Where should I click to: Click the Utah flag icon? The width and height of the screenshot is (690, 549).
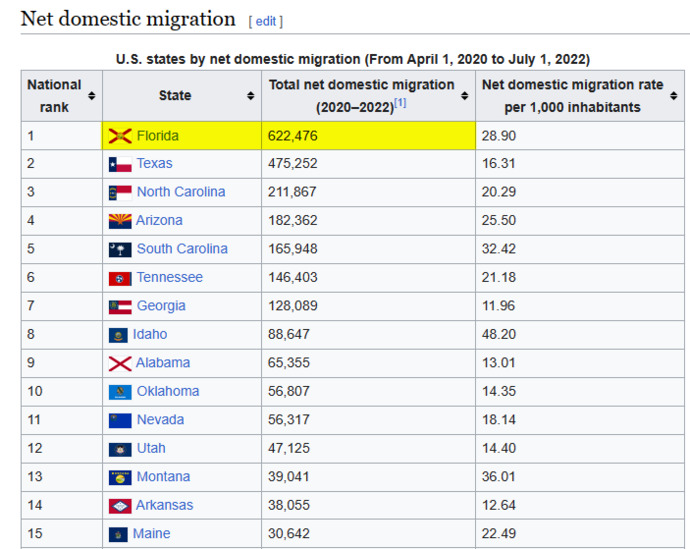click(x=120, y=449)
